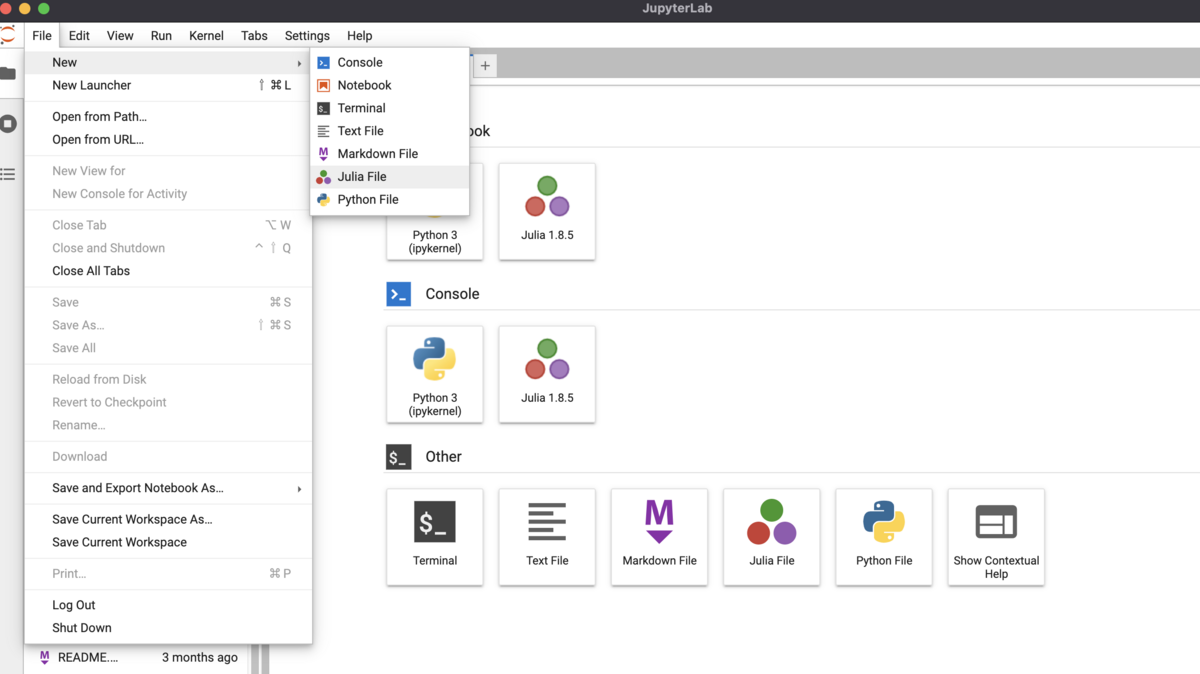Click the Markdown File icon in submenu
This screenshot has height=674, width=1200.
pos(323,154)
